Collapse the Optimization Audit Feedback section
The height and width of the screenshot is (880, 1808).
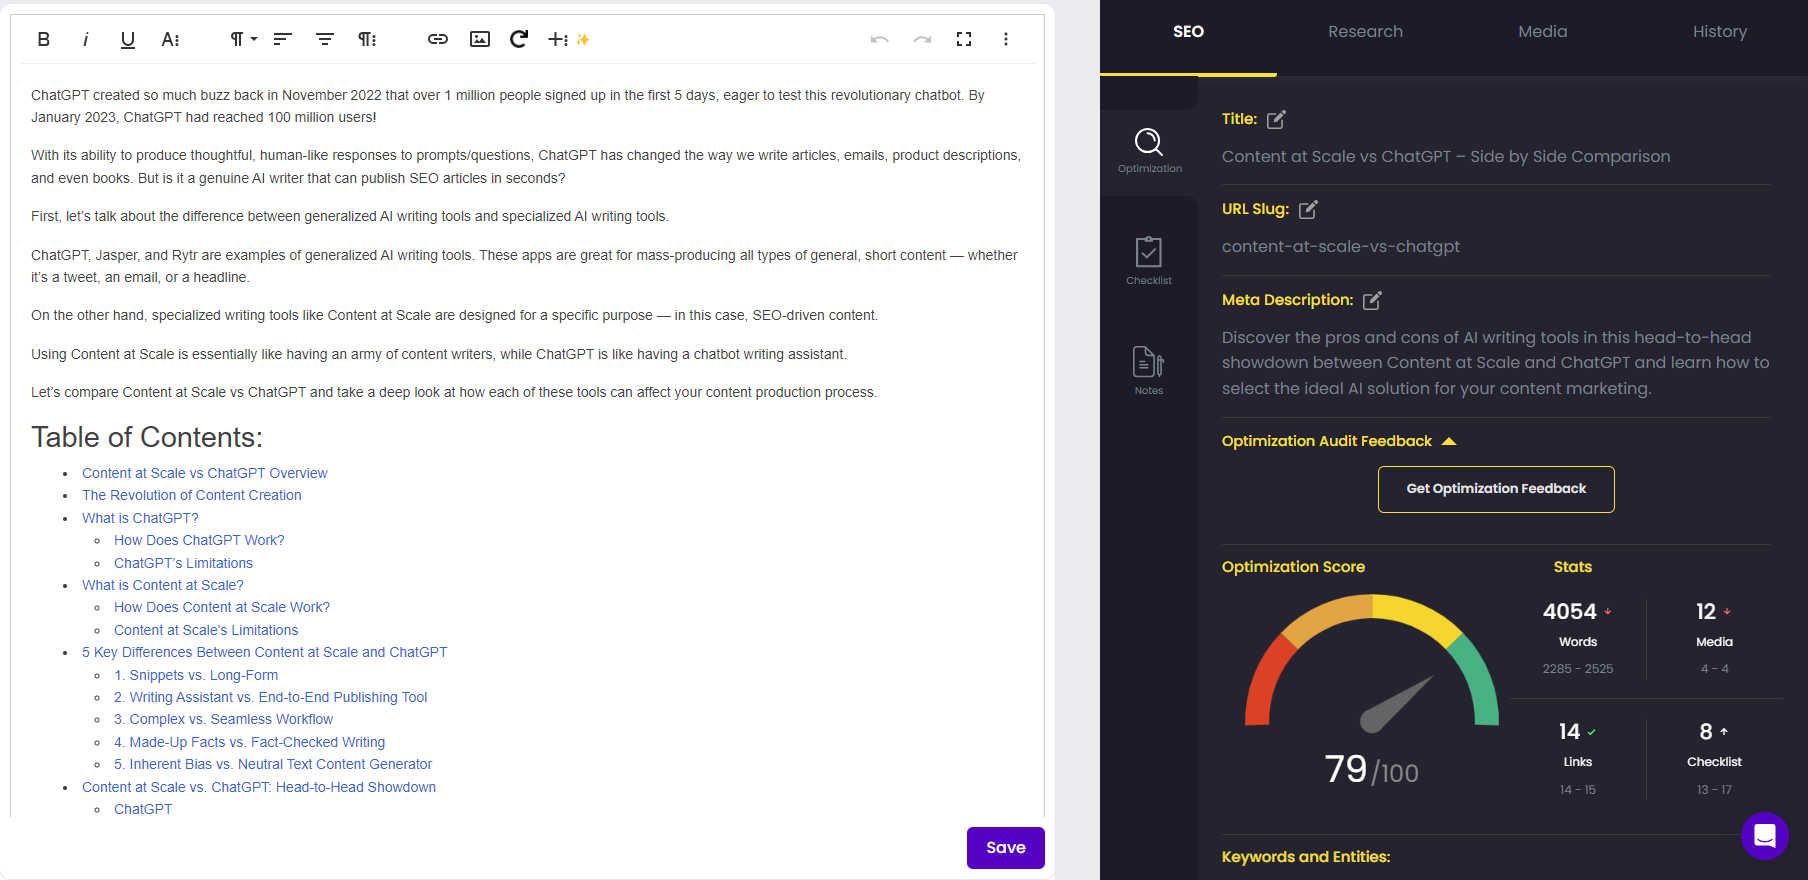[1449, 441]
